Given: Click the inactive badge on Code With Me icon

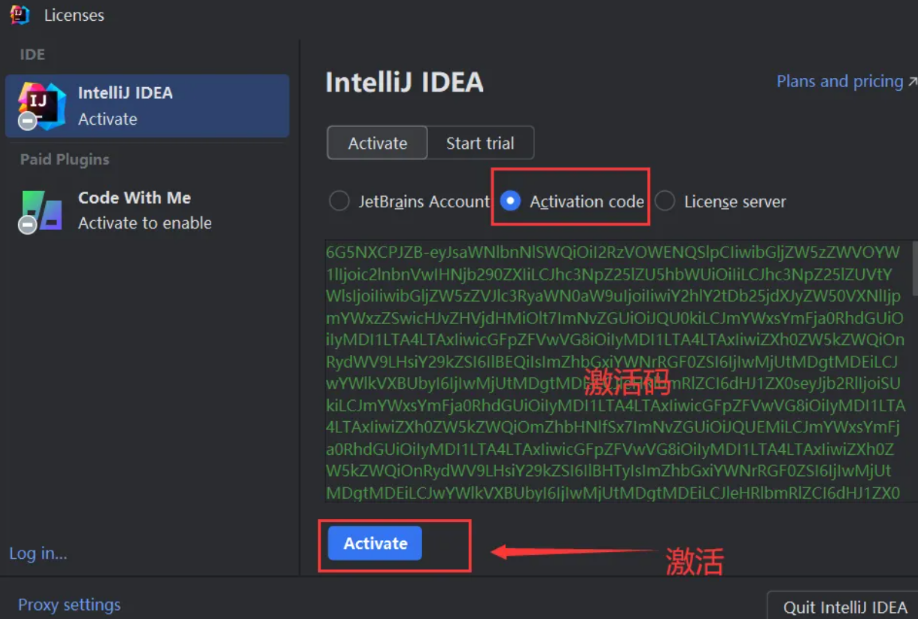Looking at the screenshot, I should coord(27,224).
